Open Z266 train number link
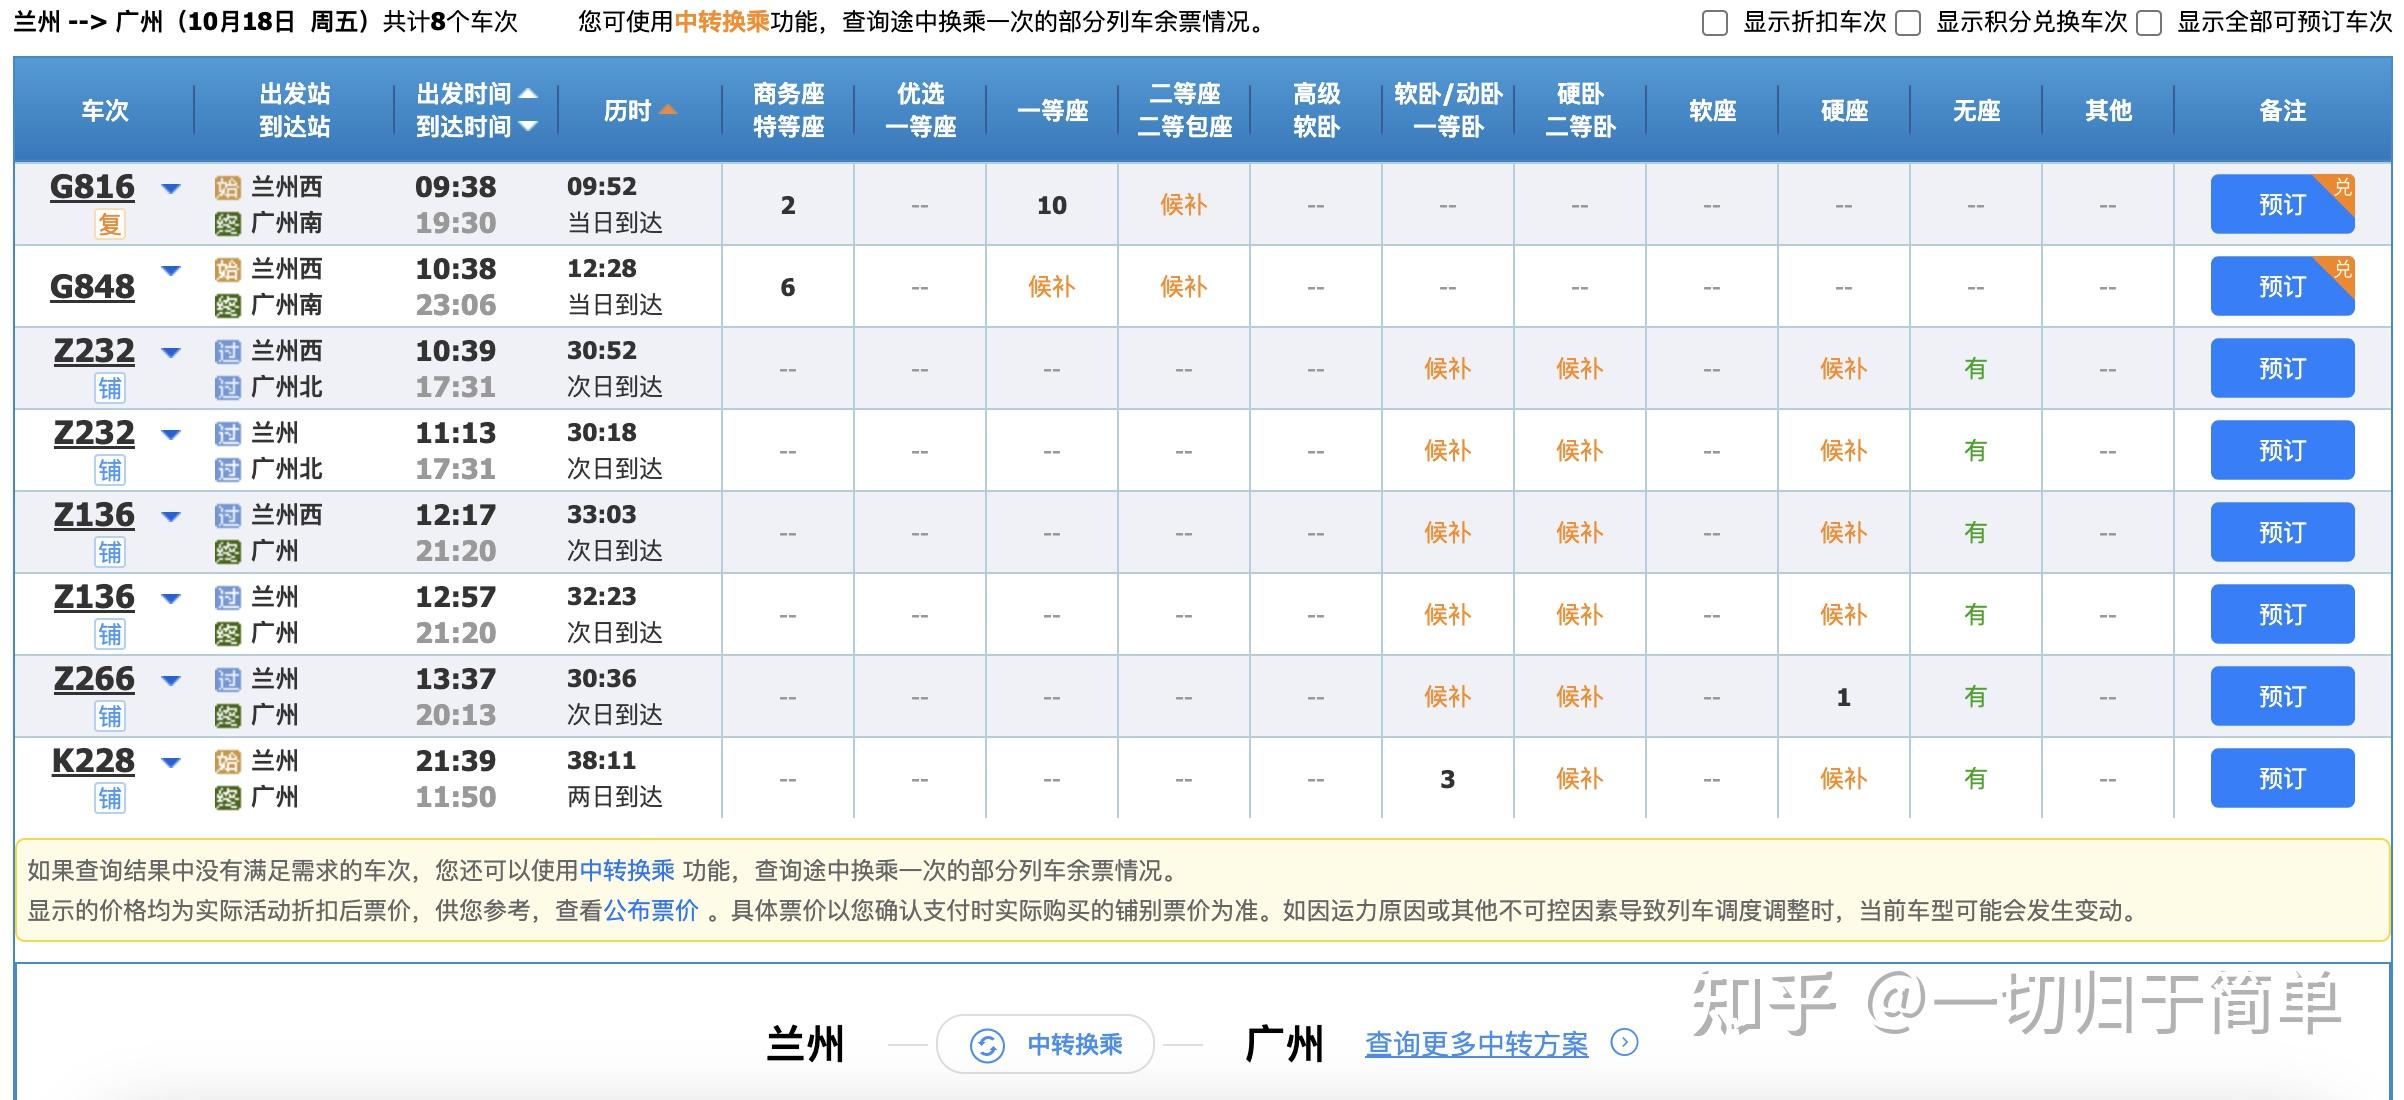This screenshot has height=1100, width=2404. coord(94,679)
